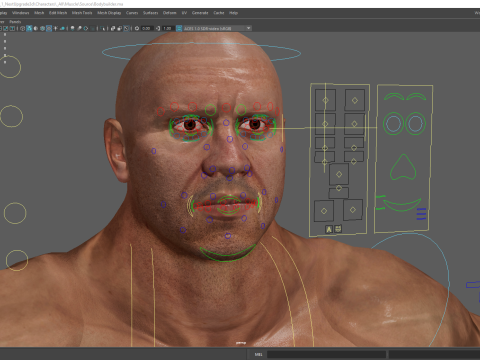Viewport: 480px width, 360px height.
Task: Toggle multisample anti-aliasing icon
Action: tap(86, 28)
